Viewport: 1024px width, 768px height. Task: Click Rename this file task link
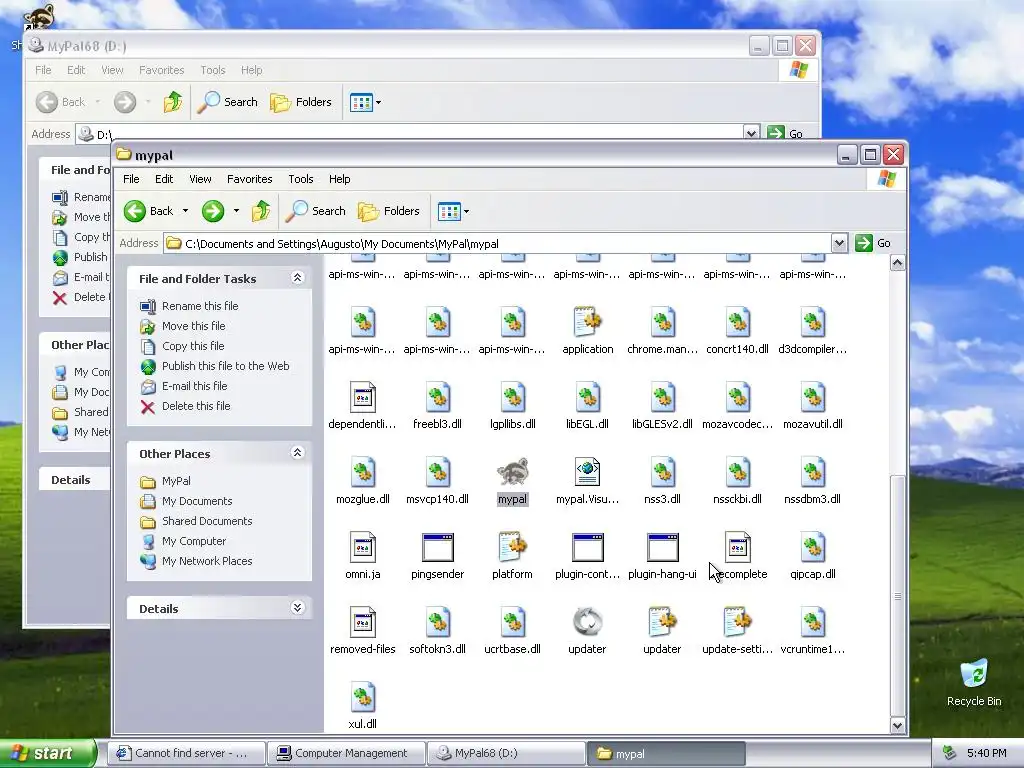pos(200,306)
